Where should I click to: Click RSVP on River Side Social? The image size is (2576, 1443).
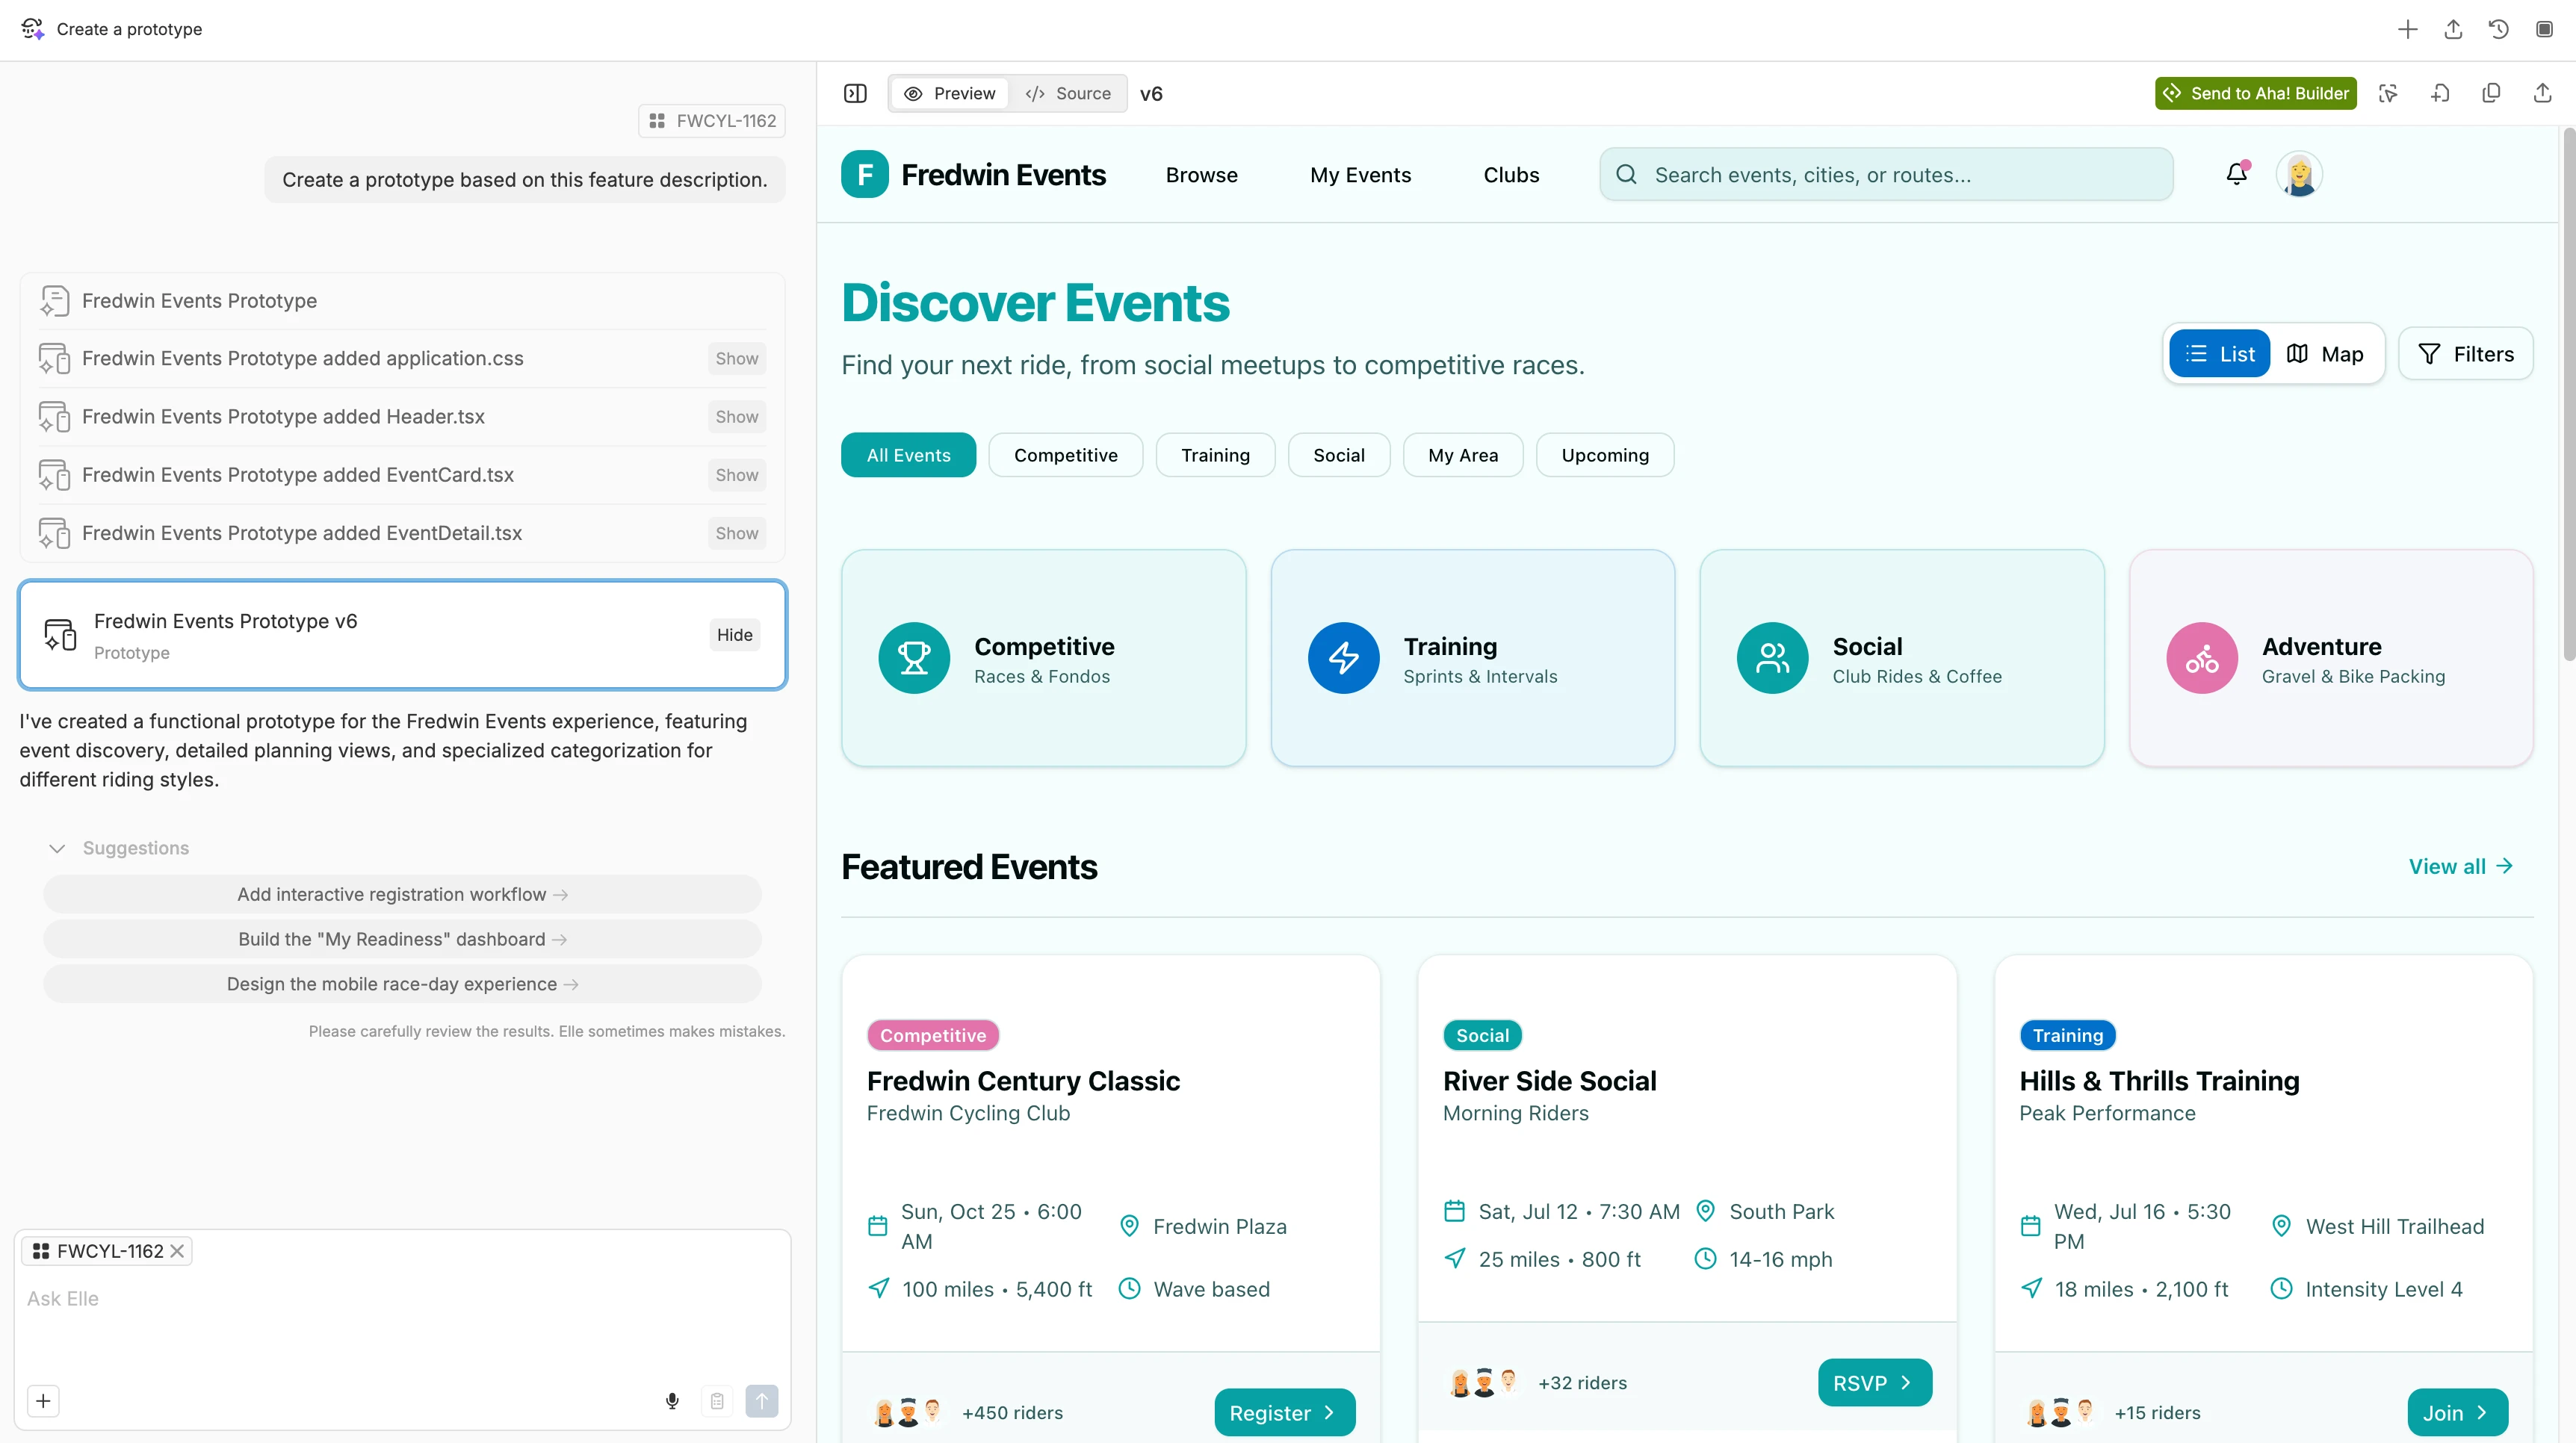[x=1875, y=1382]
